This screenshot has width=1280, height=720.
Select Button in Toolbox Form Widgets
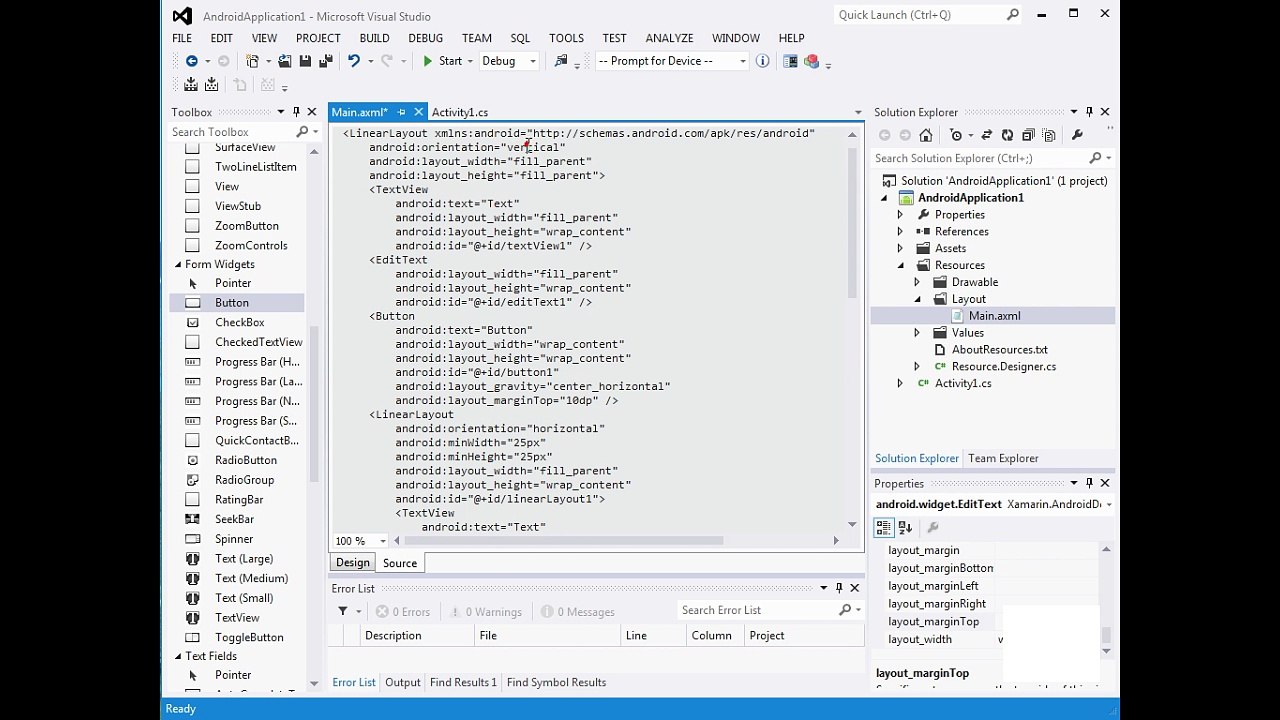[x=238, y=303]
